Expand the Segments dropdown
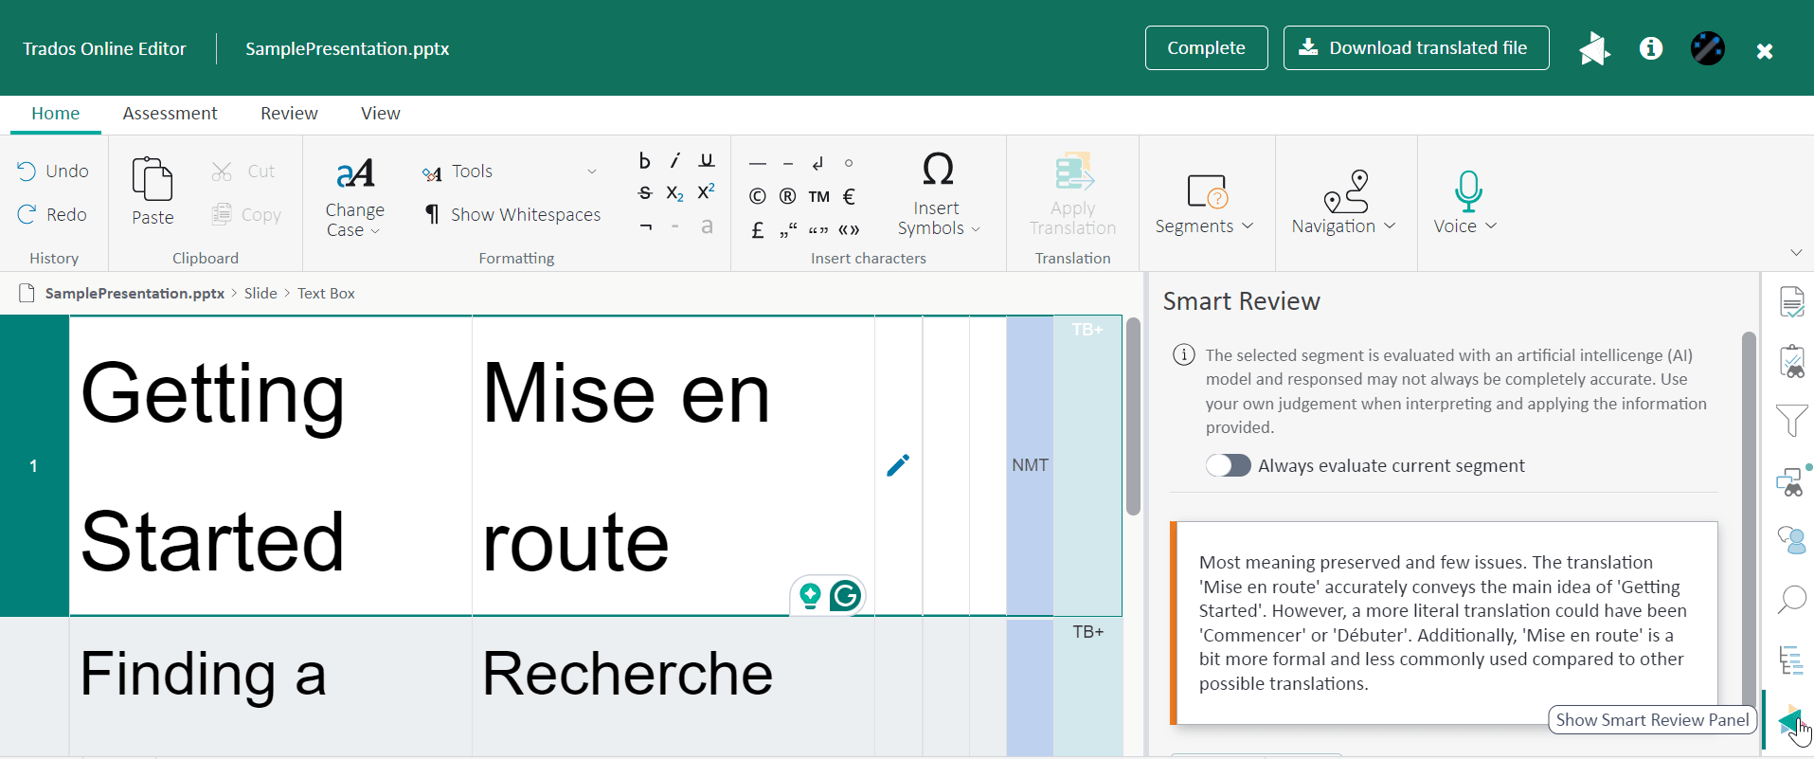The image size is (1814, 759). pos(1204,203)
